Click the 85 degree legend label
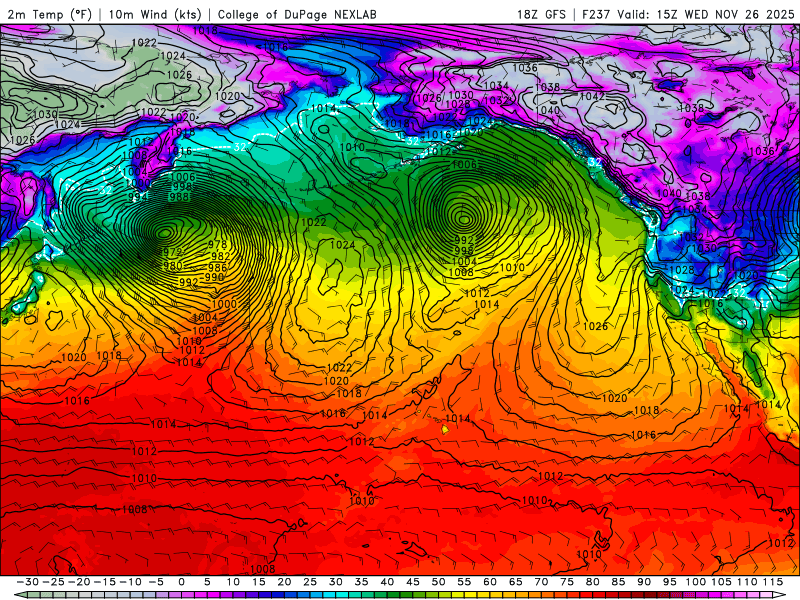Image resolution: width=800 pixels, height=600 pixels. click(x=618, y=582)
